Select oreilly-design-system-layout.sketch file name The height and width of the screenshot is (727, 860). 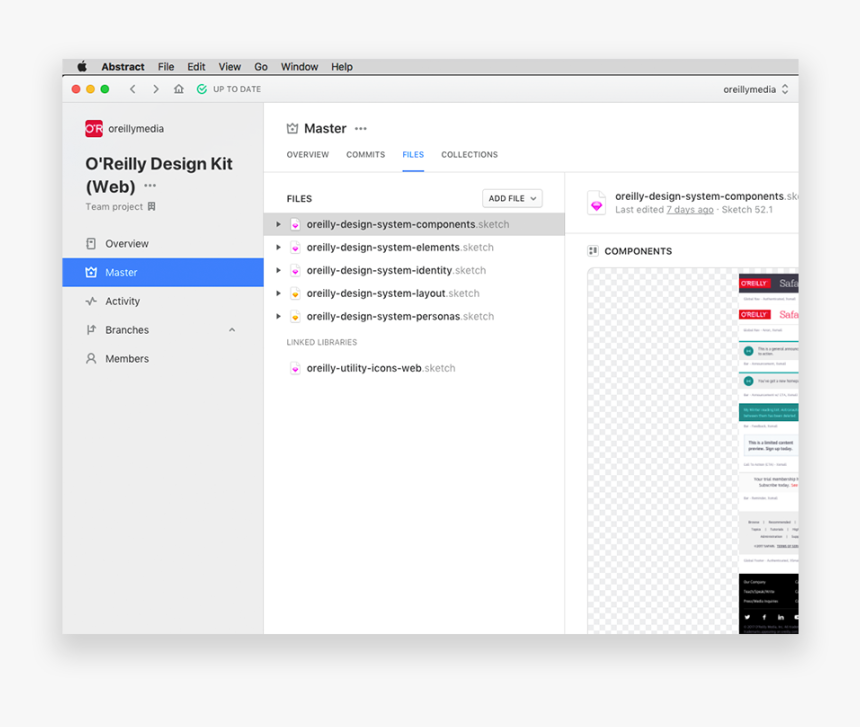pos(393,293)
